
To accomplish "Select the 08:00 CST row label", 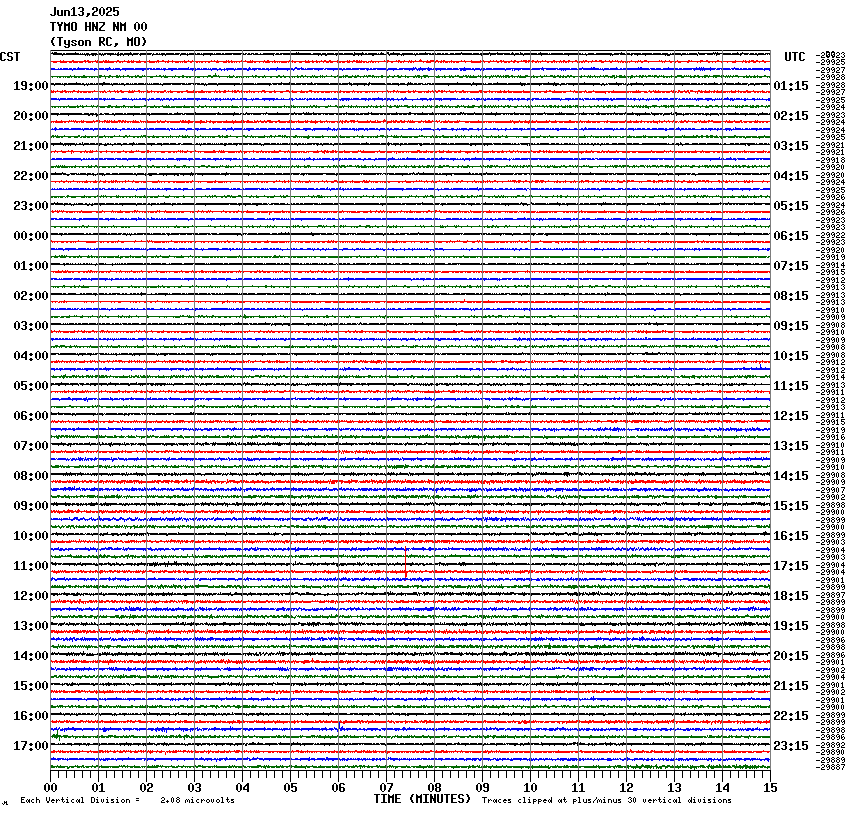I will click(31, 476).
